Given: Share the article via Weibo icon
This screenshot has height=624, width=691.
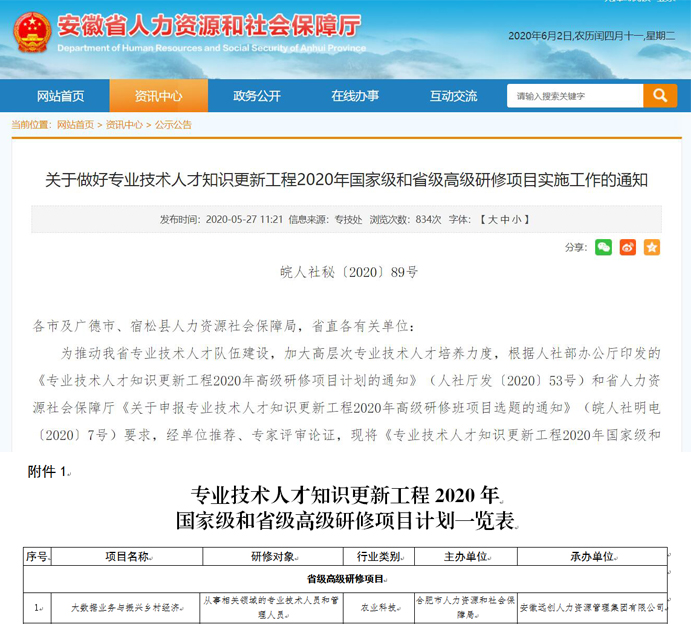Looking at the screenshot, I should (628, 247).
